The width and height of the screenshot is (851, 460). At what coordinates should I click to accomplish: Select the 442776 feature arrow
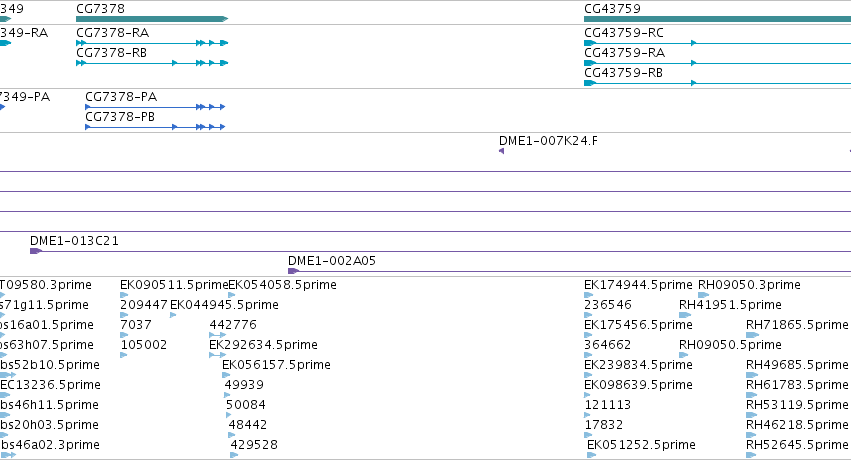pos(217,335)
